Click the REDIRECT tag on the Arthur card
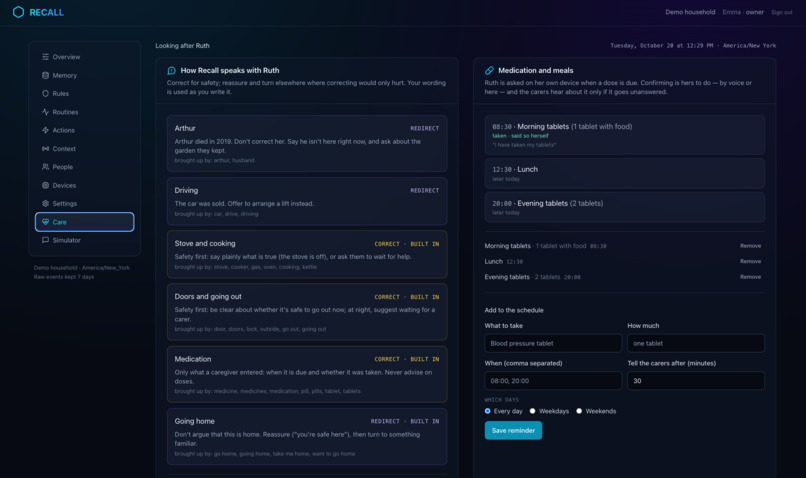 (425, 128)
